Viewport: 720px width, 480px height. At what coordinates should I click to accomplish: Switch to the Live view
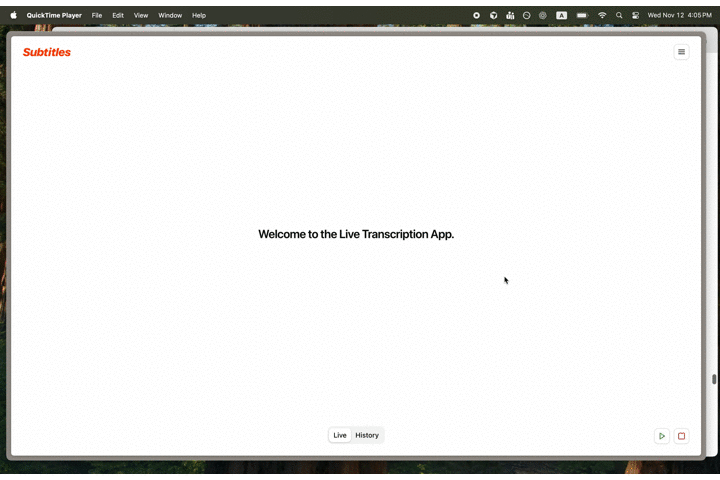click(x=340, y=435)
